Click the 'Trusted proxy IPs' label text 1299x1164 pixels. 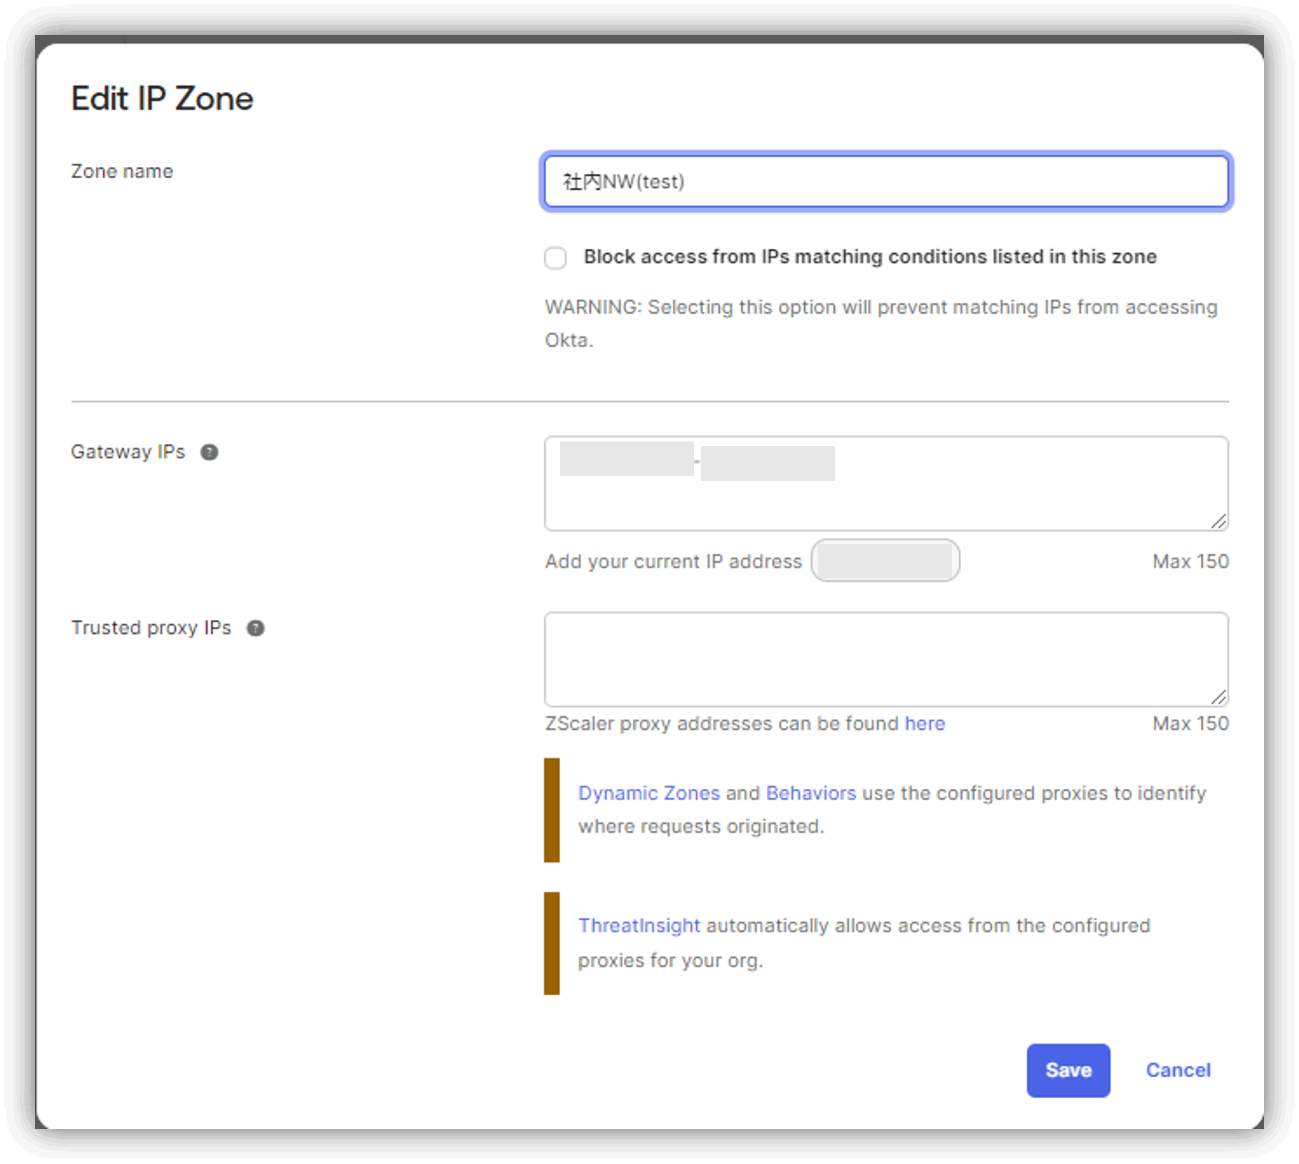point(151,628)
